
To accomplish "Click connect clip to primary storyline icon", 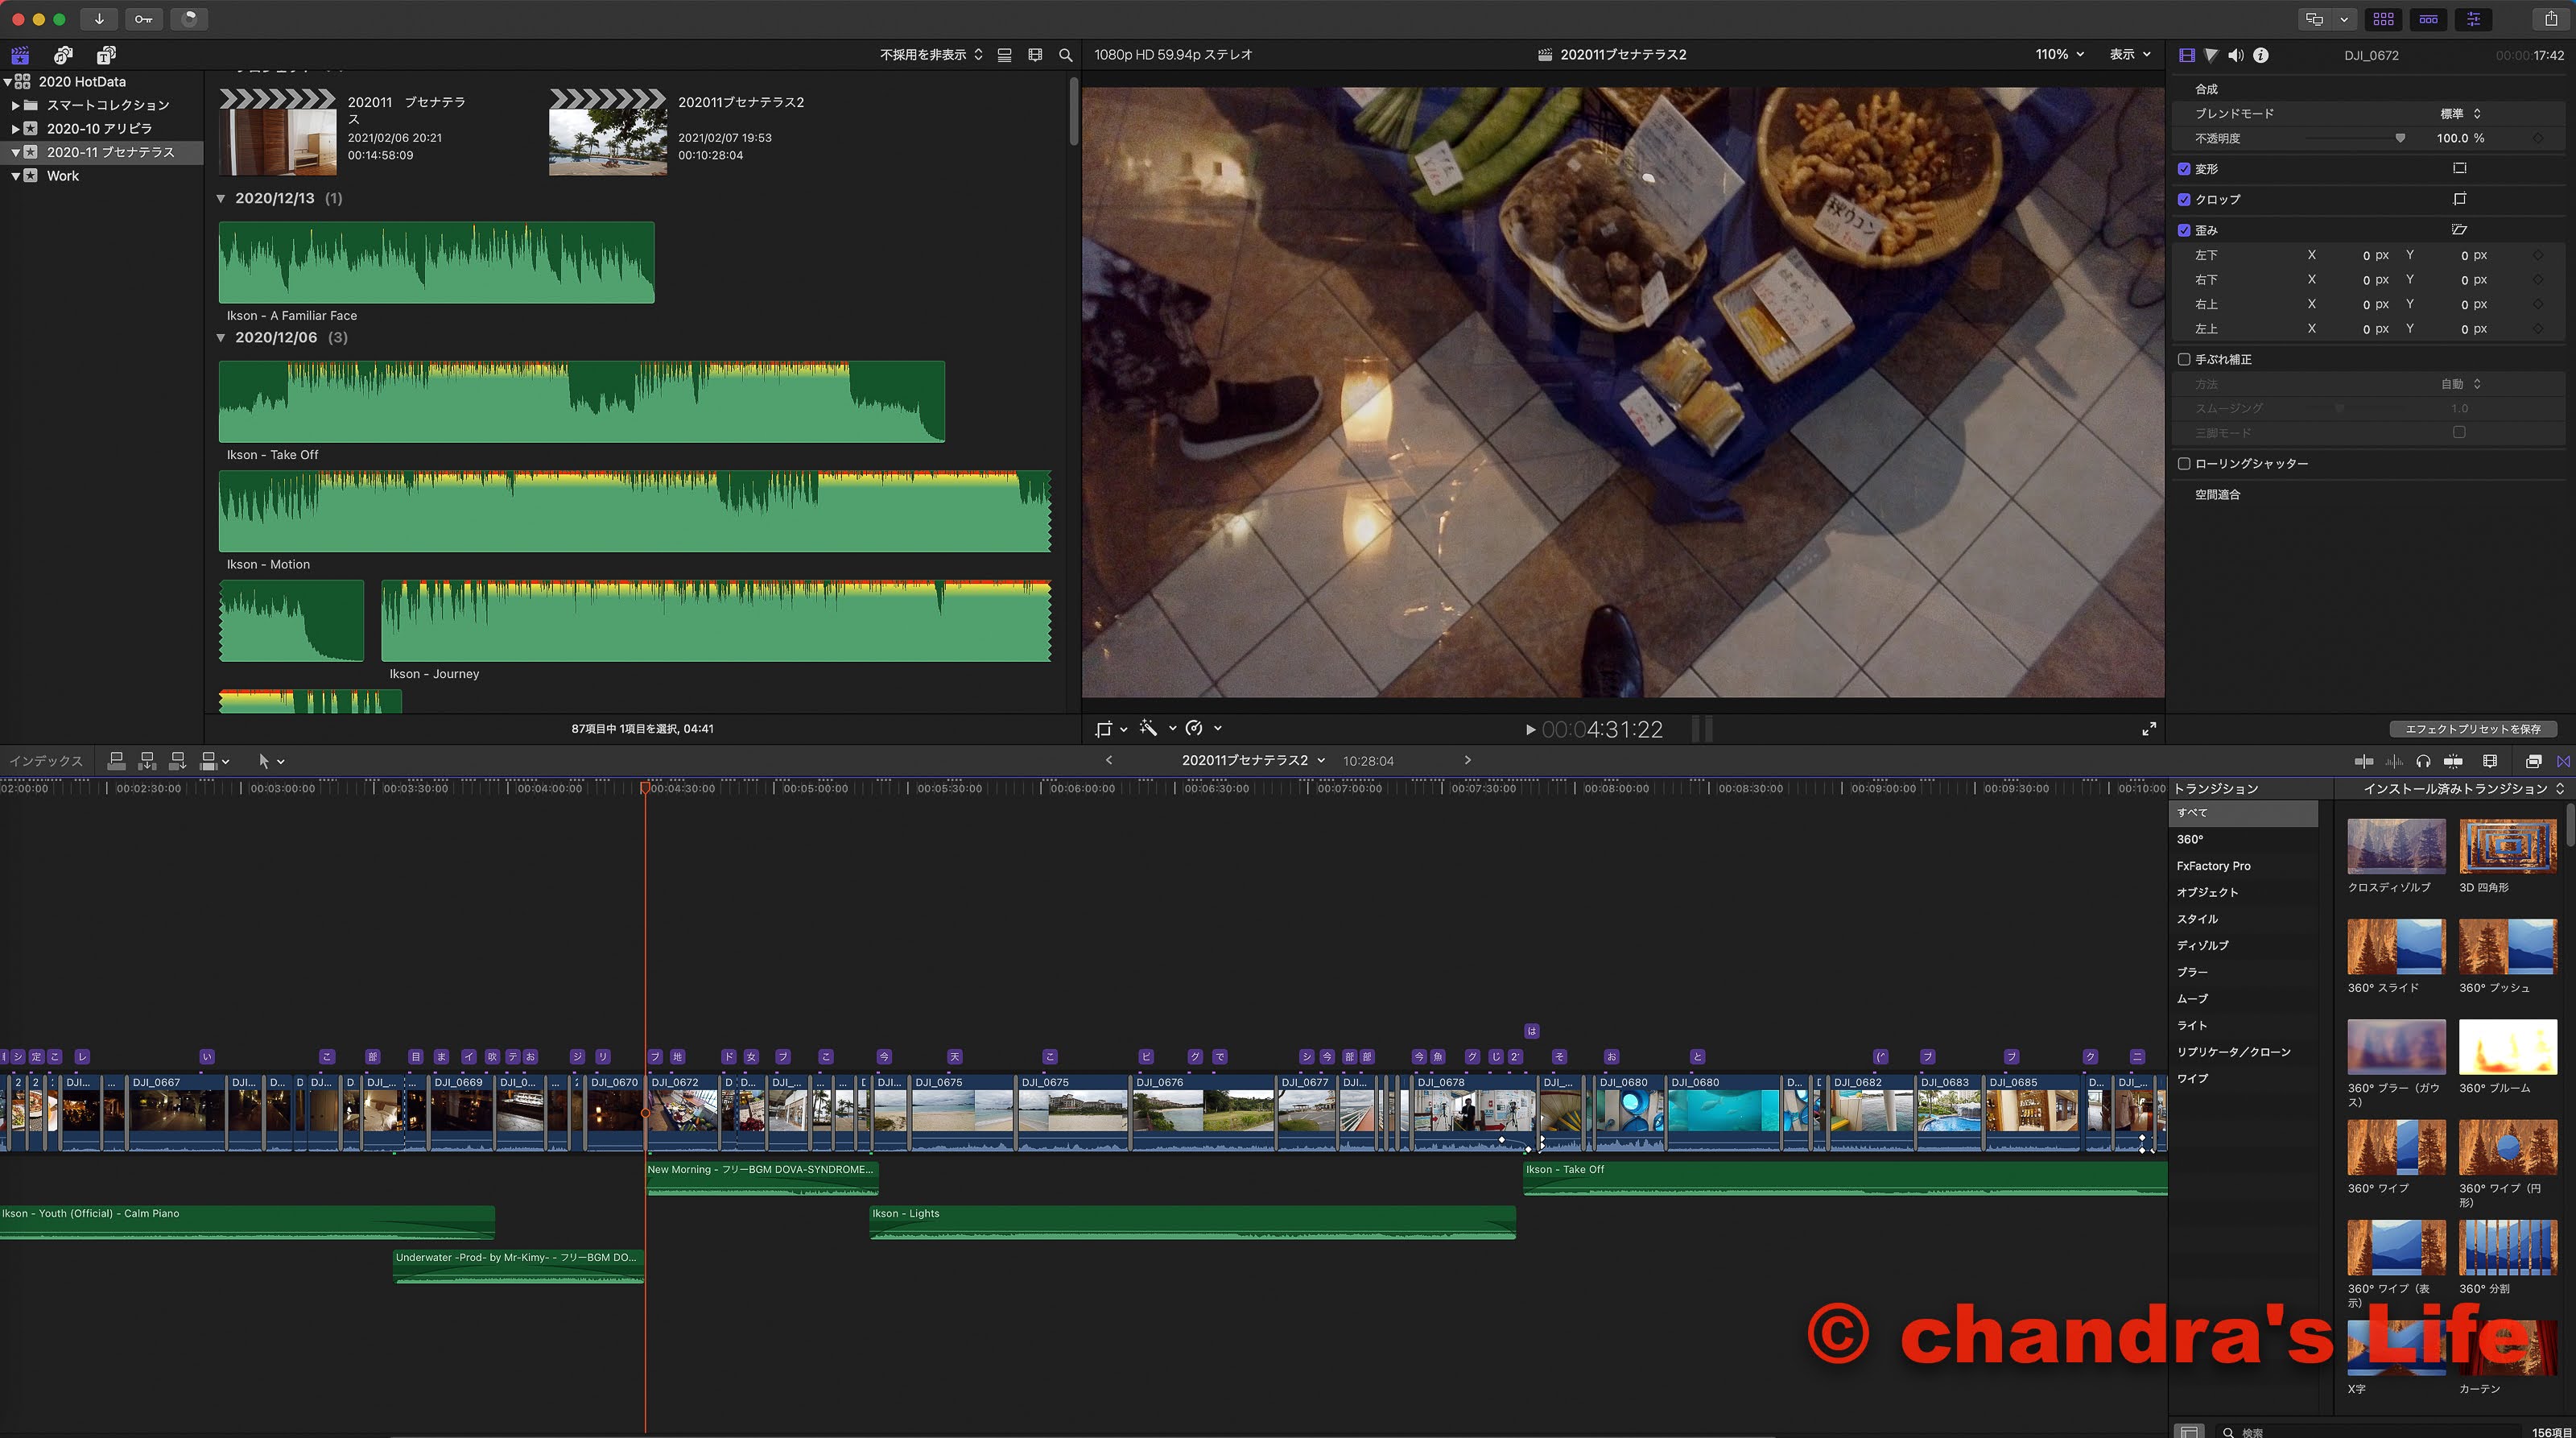I will [116, 761].
